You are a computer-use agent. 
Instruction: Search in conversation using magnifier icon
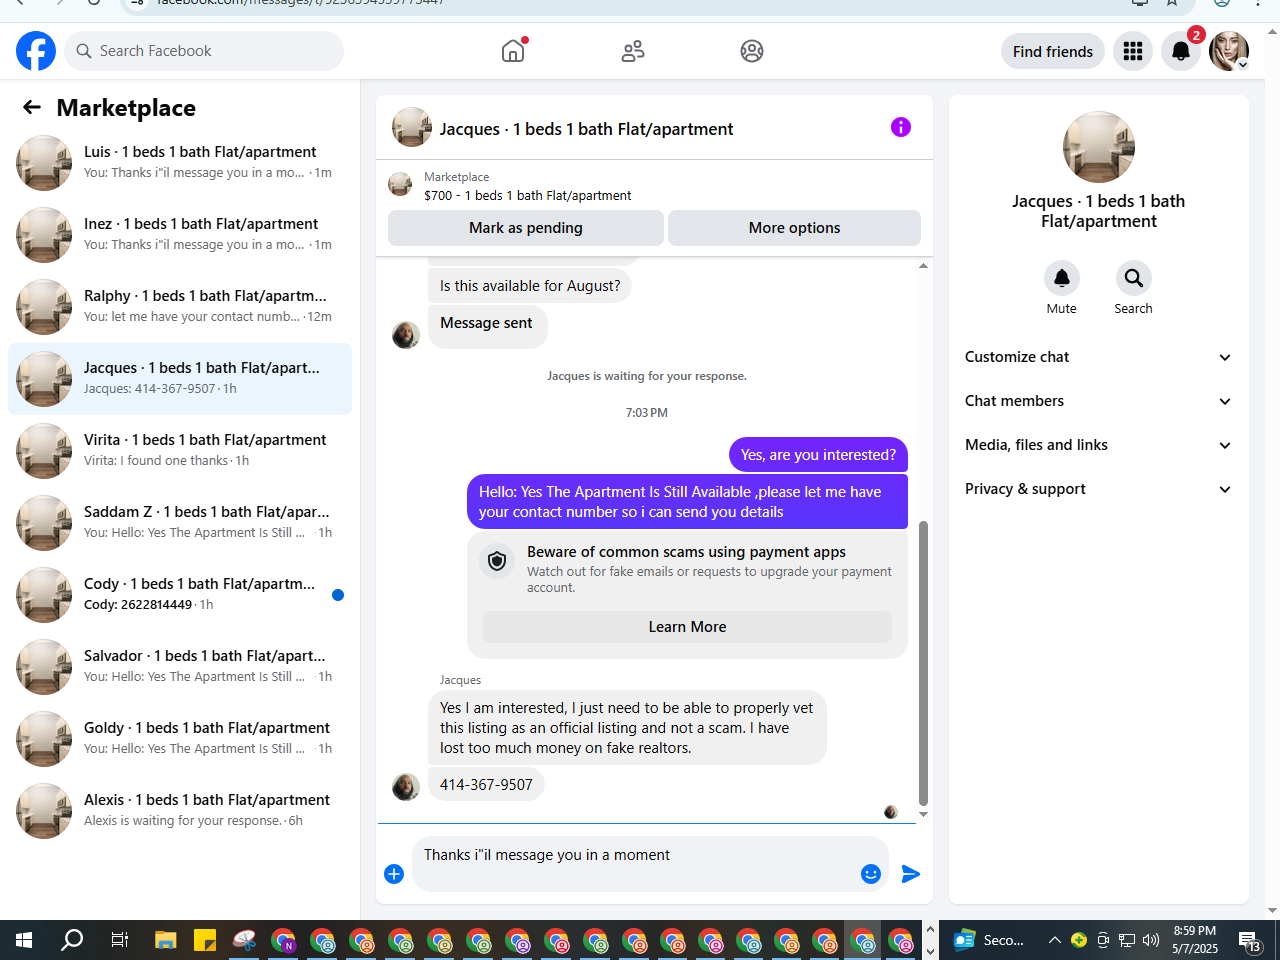1134,278
